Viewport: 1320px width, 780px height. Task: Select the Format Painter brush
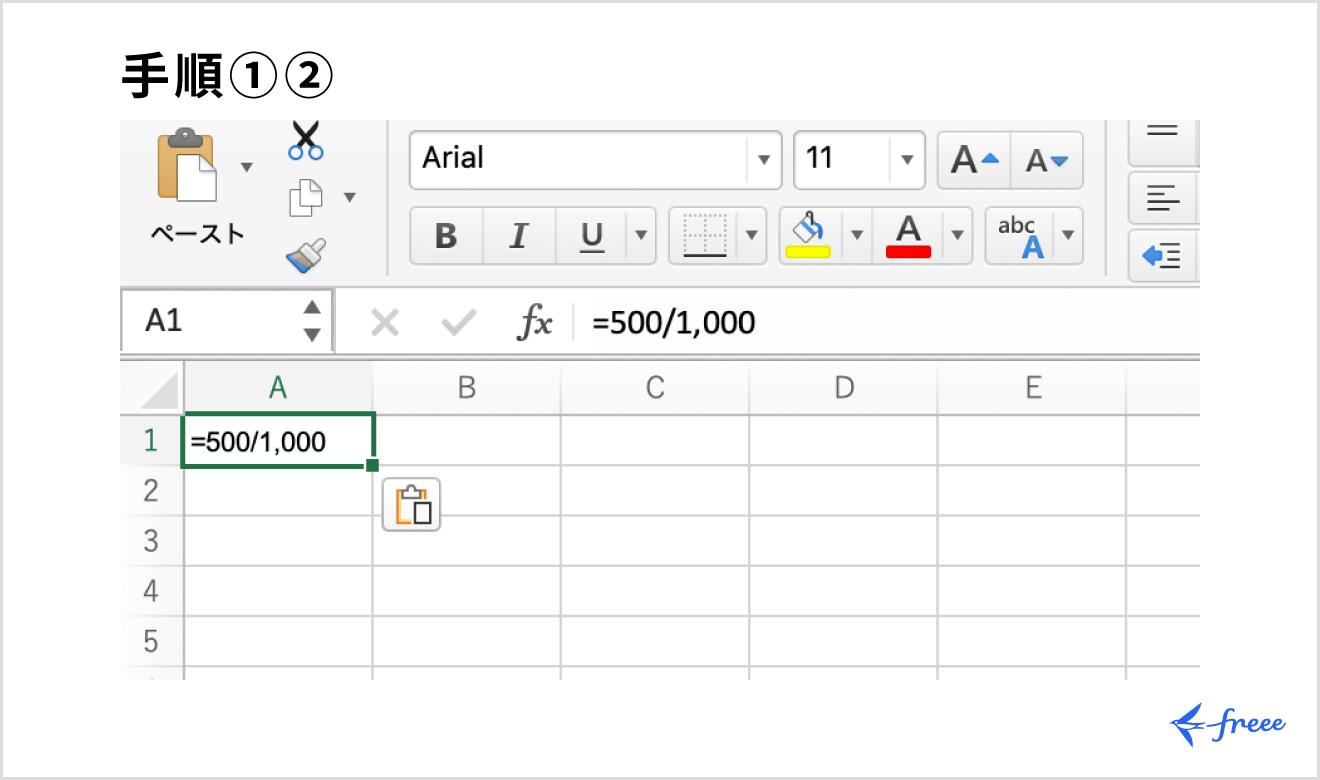(305, 255)
